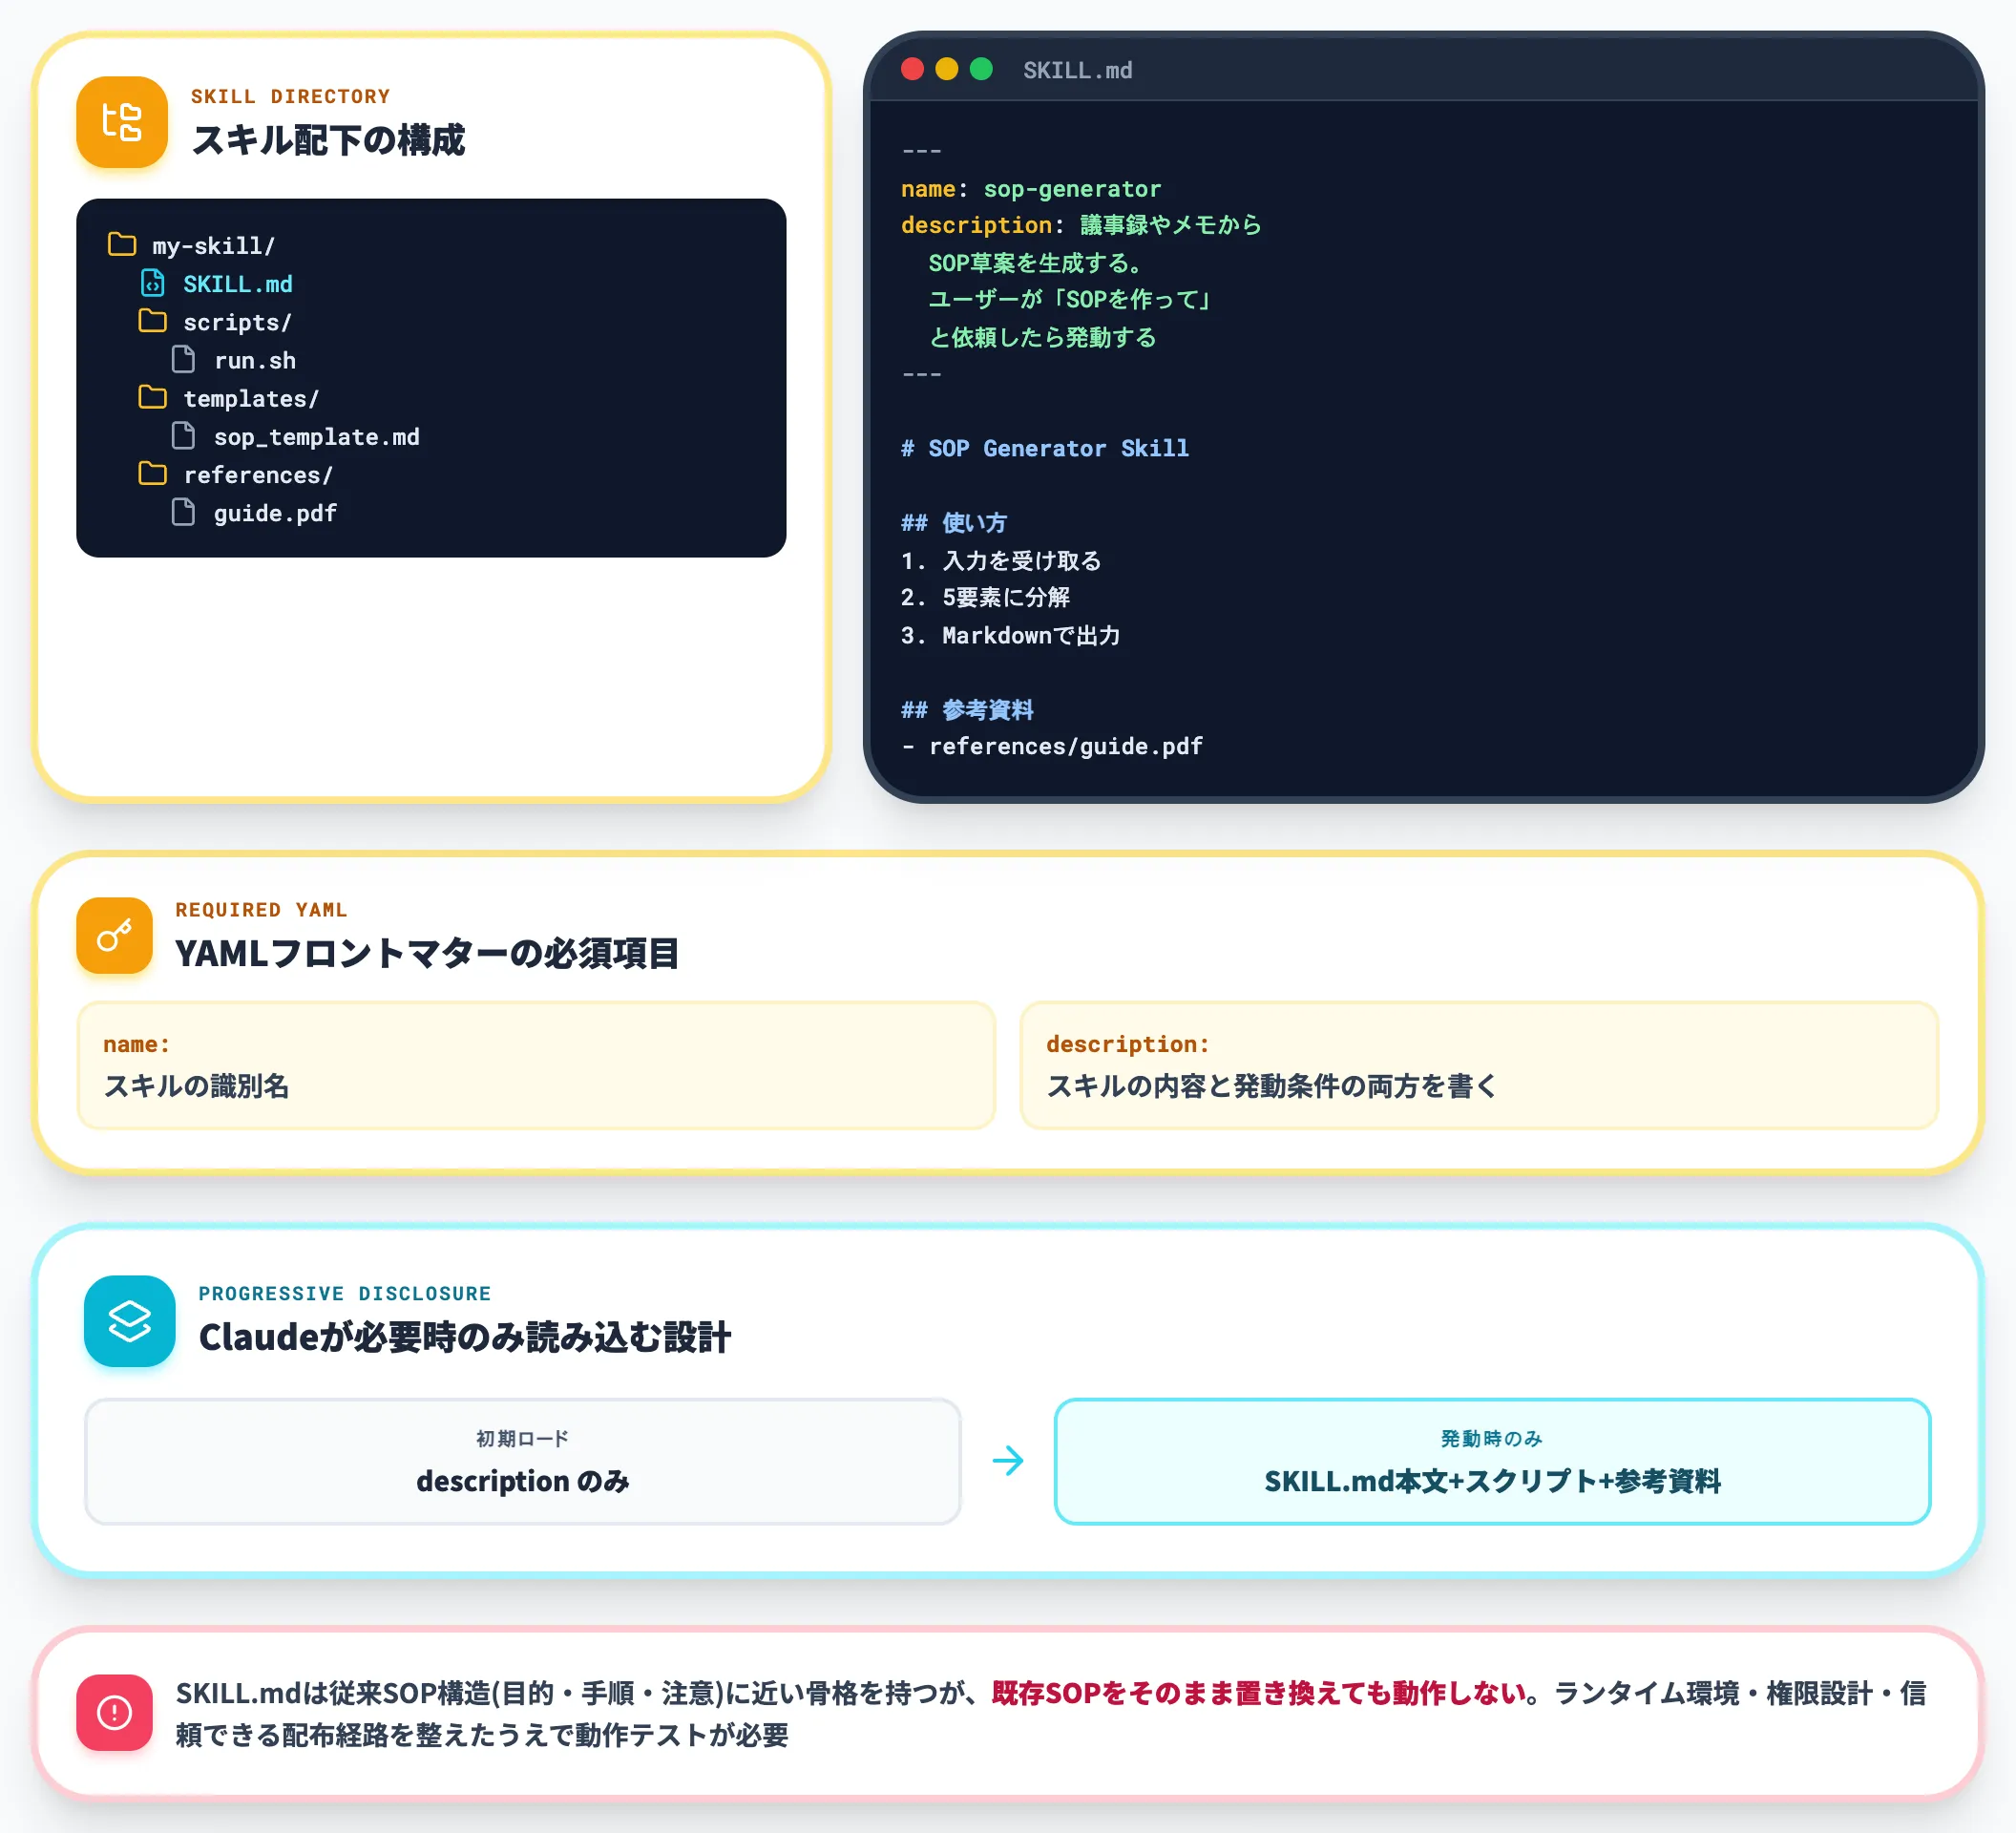Click the references/ folder icon

pos(152,473)
